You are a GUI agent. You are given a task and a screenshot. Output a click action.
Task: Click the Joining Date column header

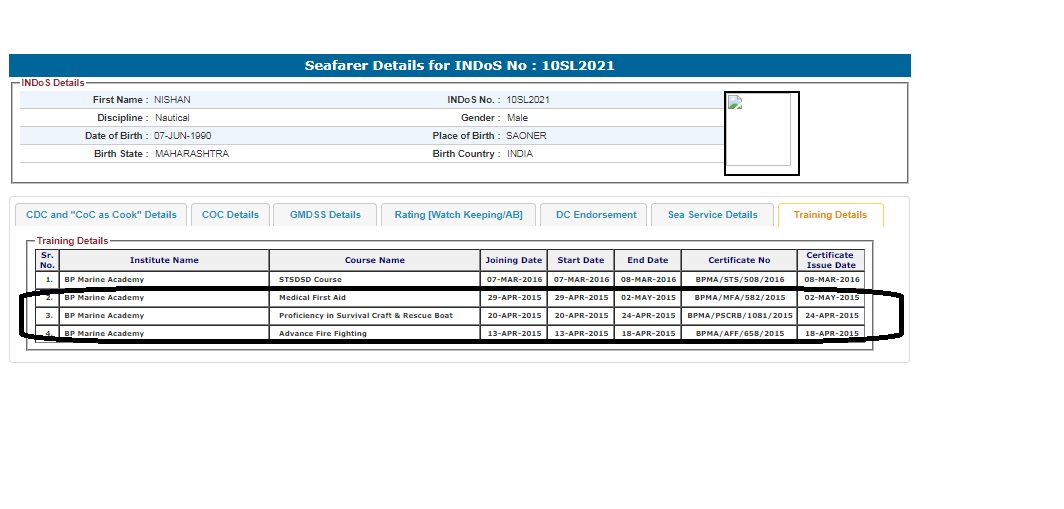click(514, 260)
